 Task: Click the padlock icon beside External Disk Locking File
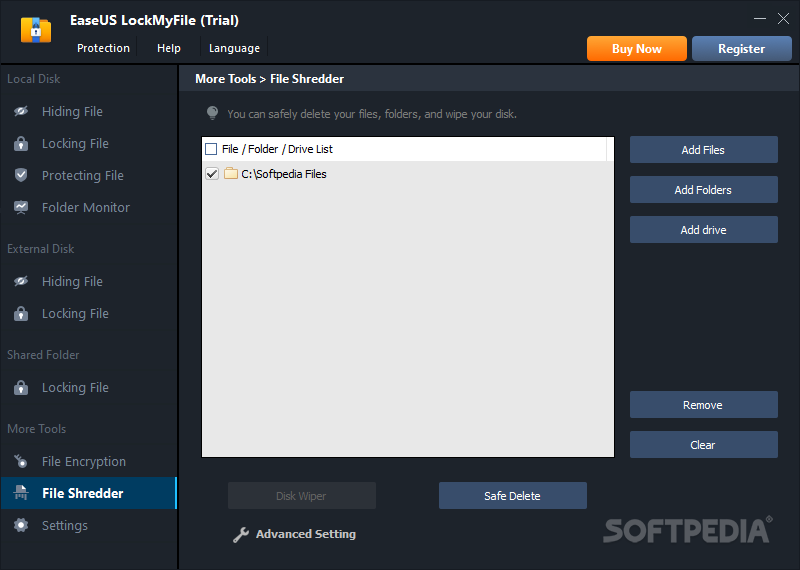pos(21,313)
